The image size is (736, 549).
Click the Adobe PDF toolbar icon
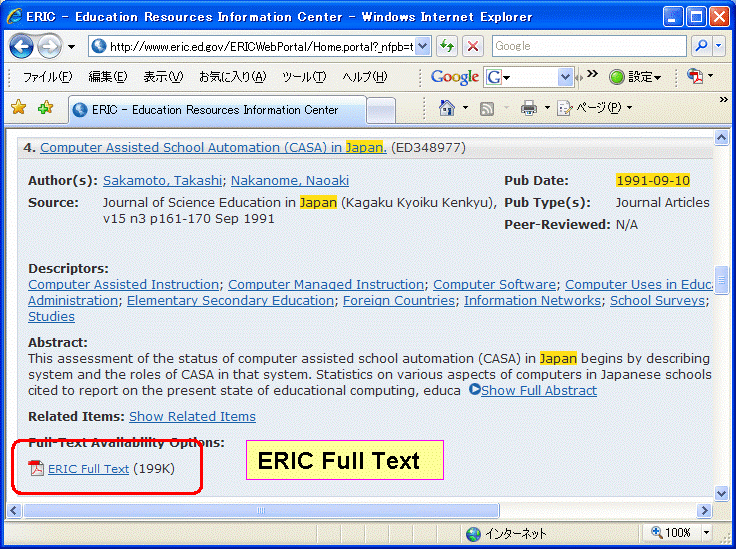pyautogui.click(x=695, y=76)
